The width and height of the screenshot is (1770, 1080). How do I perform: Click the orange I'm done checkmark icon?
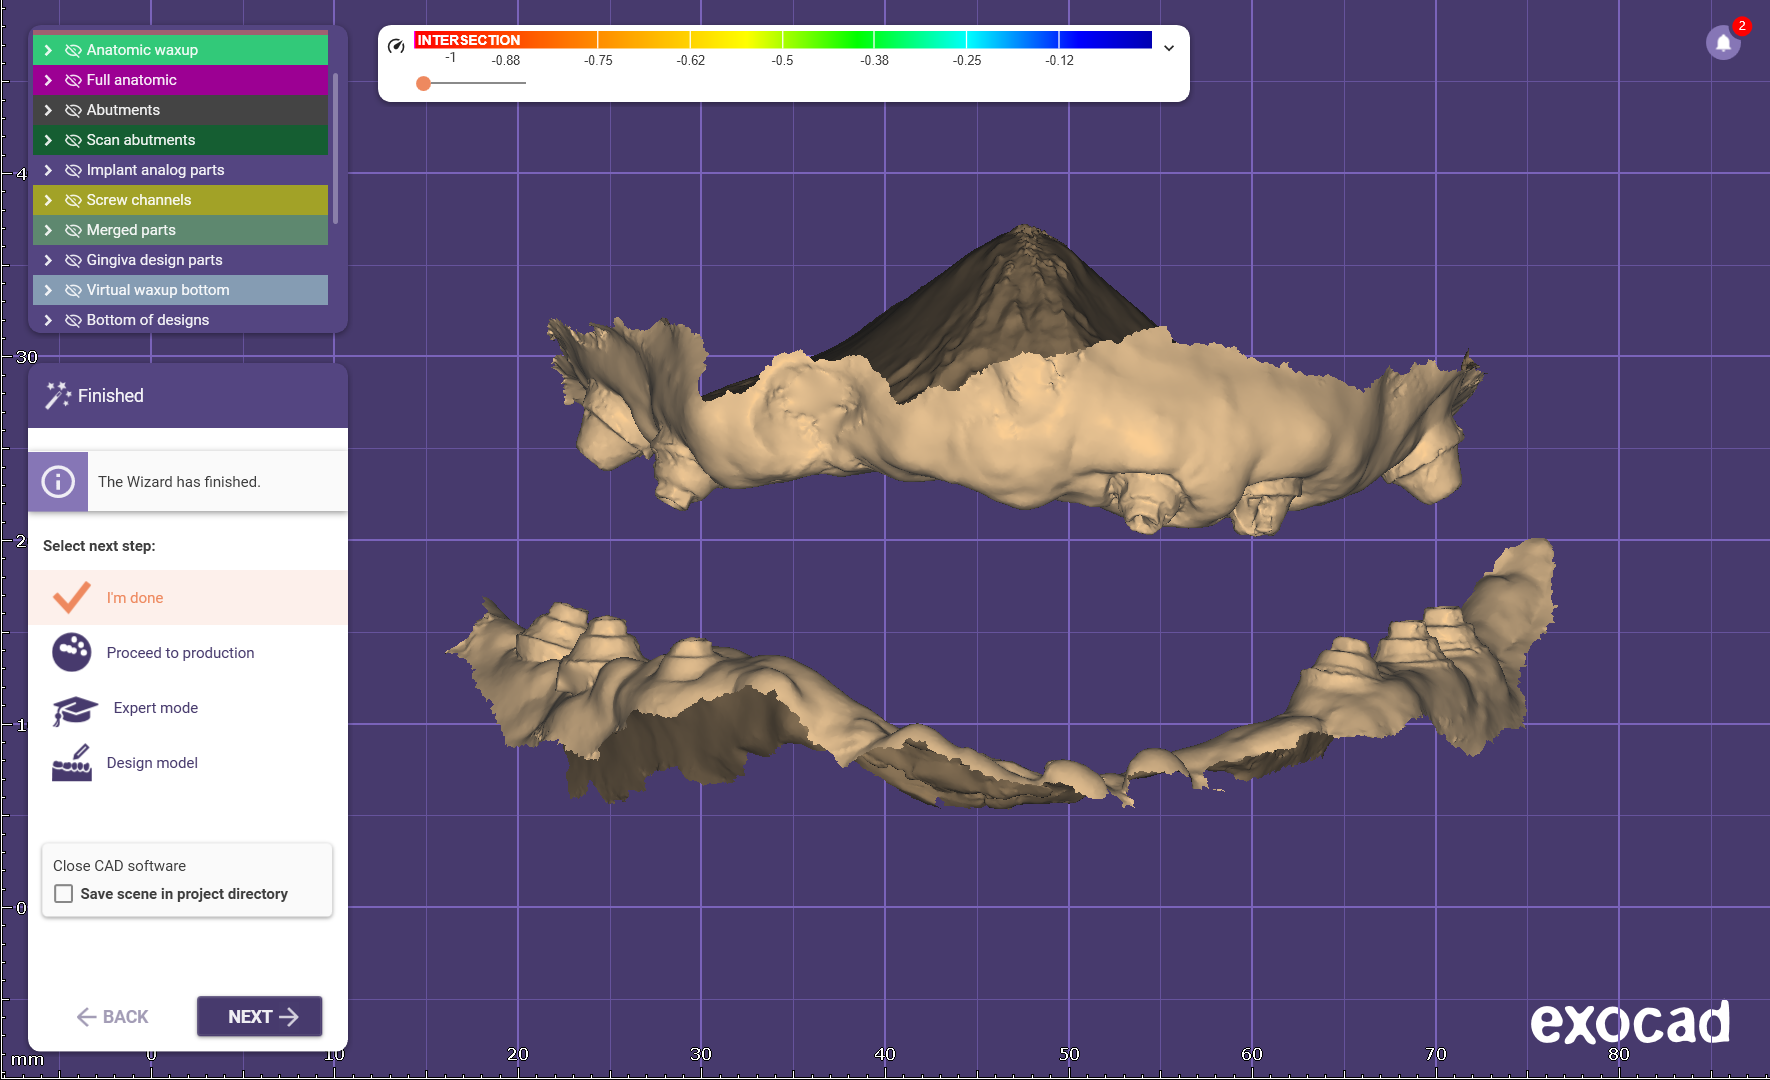click(x=72, y=598)
